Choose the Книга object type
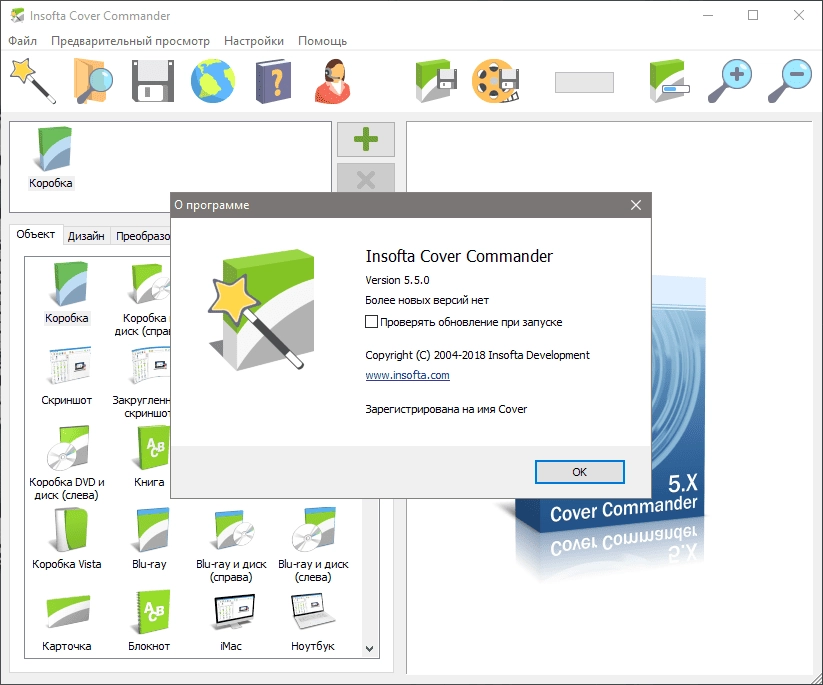 point(149,457)
